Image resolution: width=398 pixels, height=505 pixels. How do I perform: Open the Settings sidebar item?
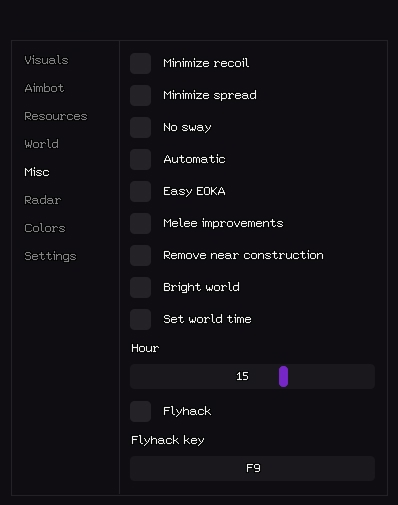(x=50, y=256)
